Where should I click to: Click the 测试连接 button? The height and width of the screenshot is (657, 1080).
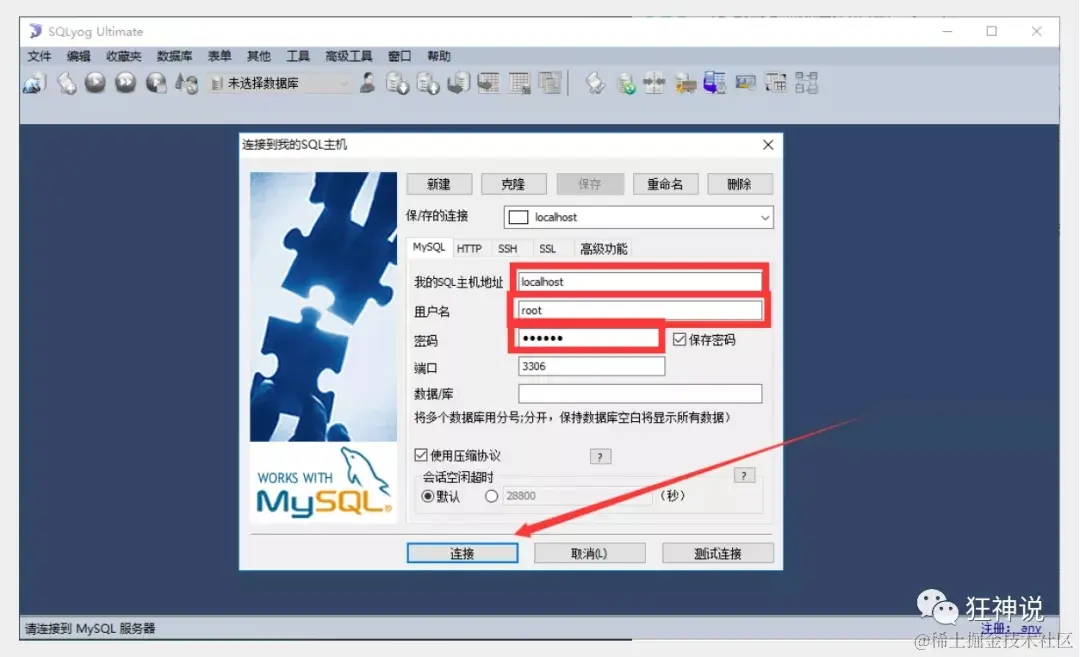coord(718,553)
